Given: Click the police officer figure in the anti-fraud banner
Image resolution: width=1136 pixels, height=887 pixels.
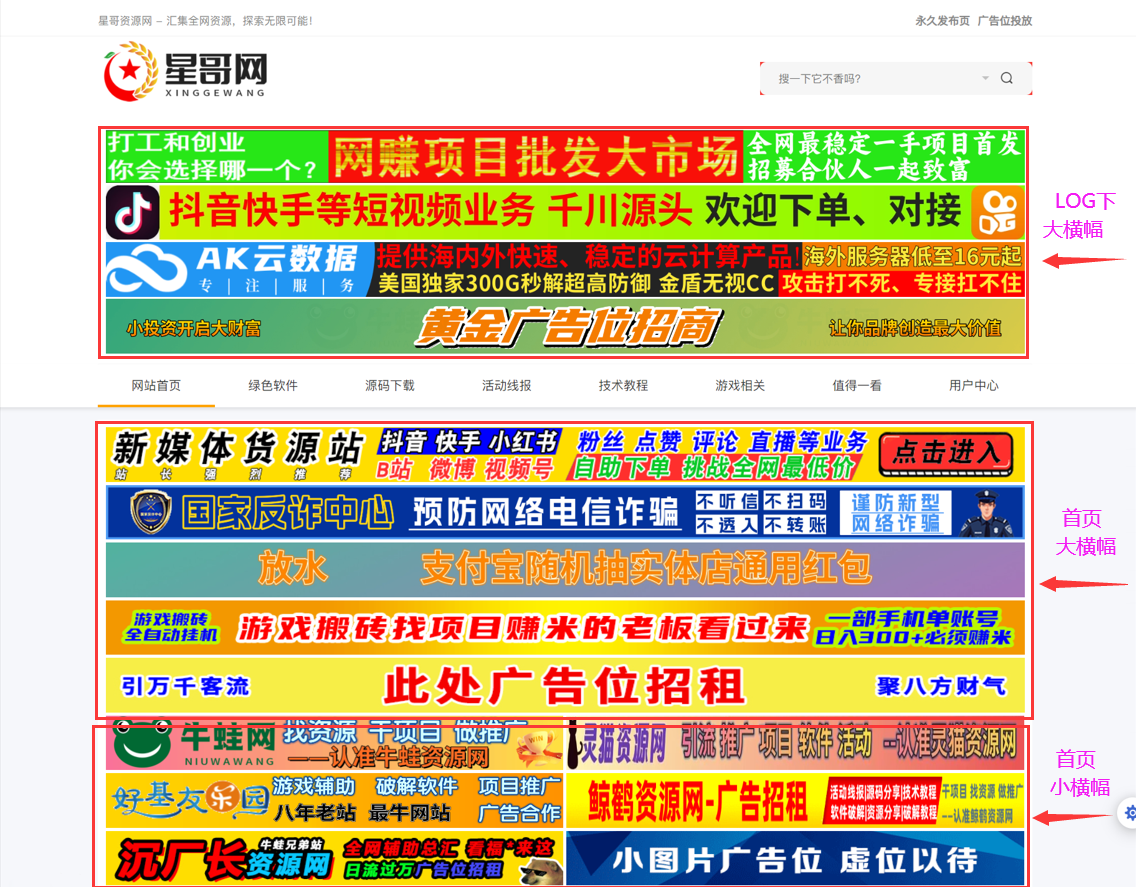Looking at the screenshot, I should click(987, 513).
